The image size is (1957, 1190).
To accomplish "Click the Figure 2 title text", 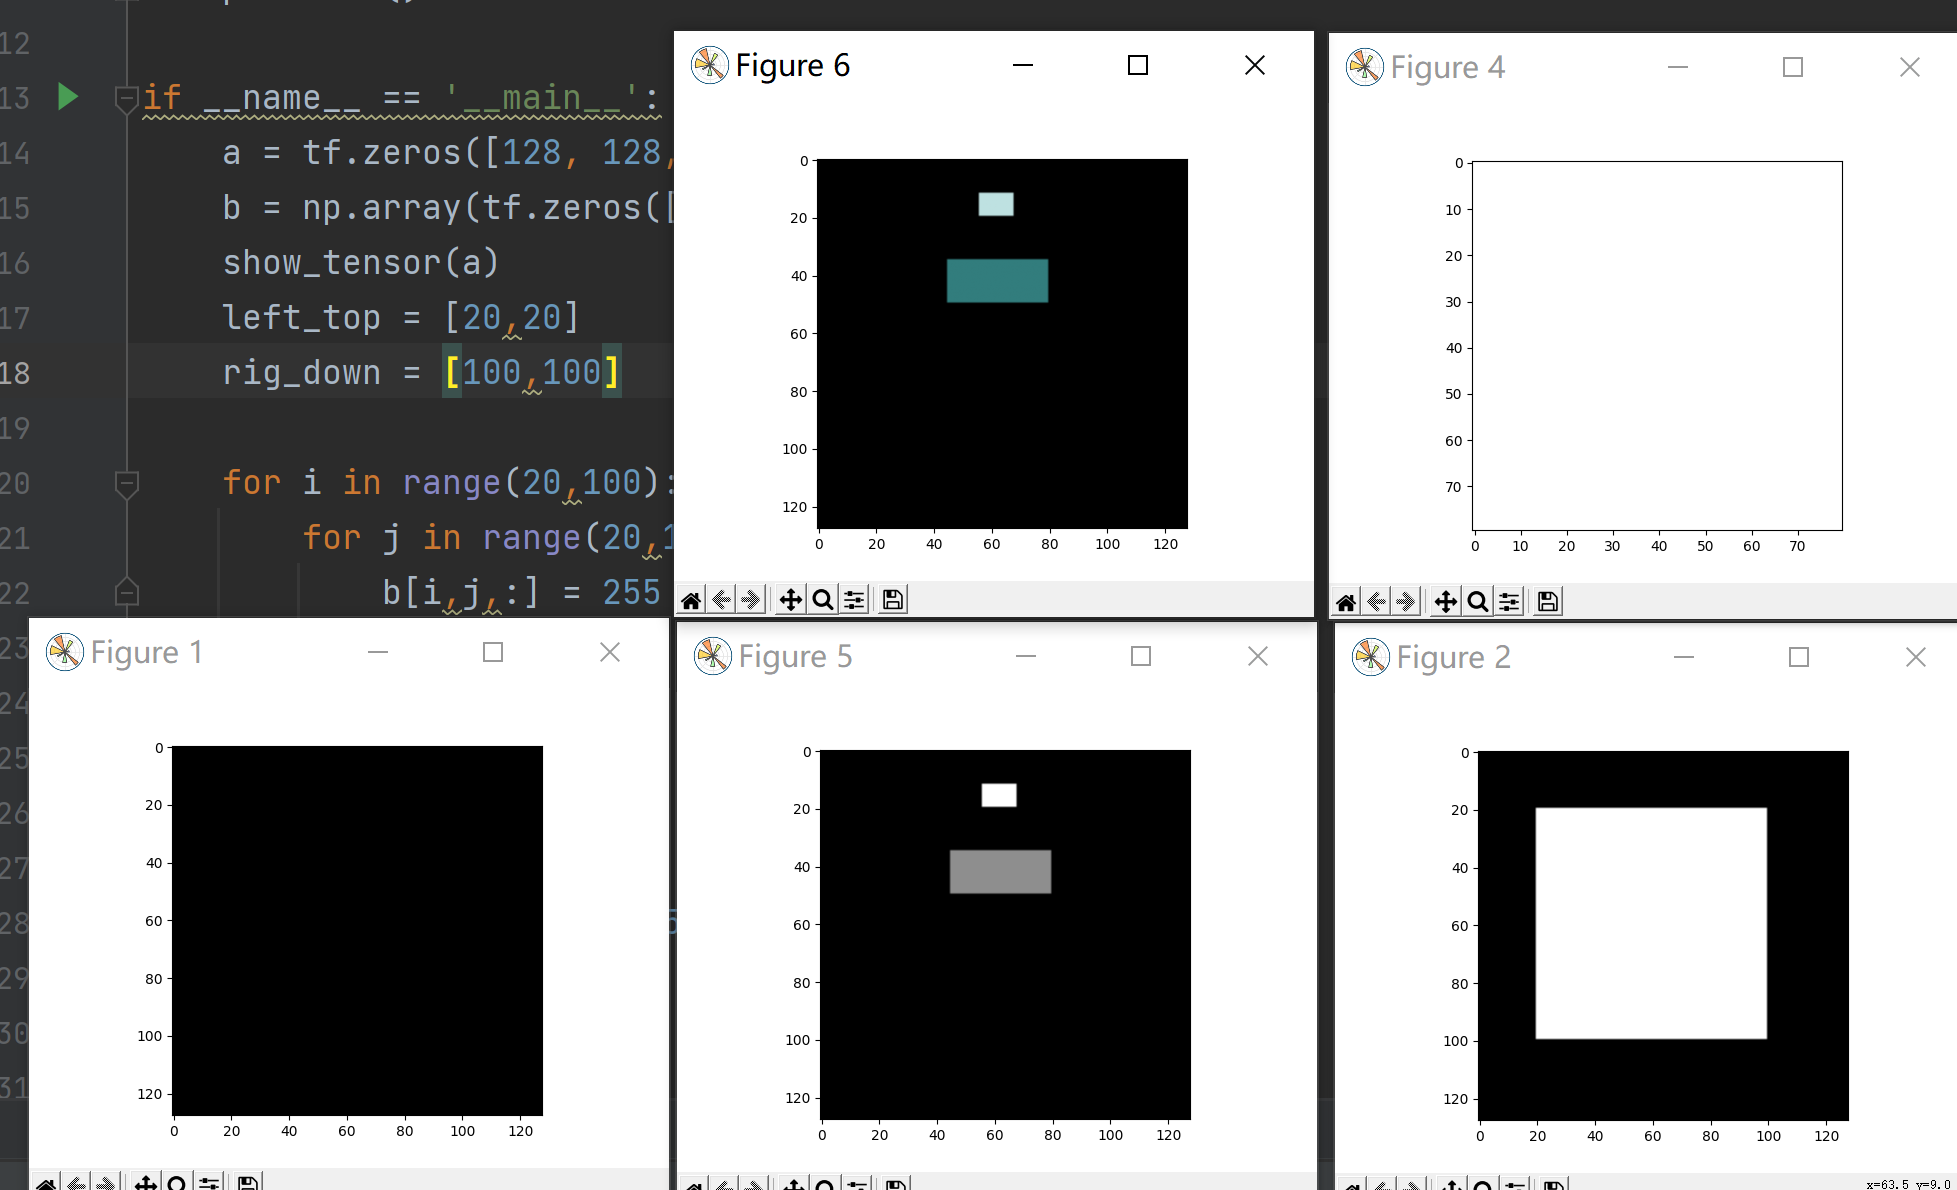I will (x=1453, y=657).
